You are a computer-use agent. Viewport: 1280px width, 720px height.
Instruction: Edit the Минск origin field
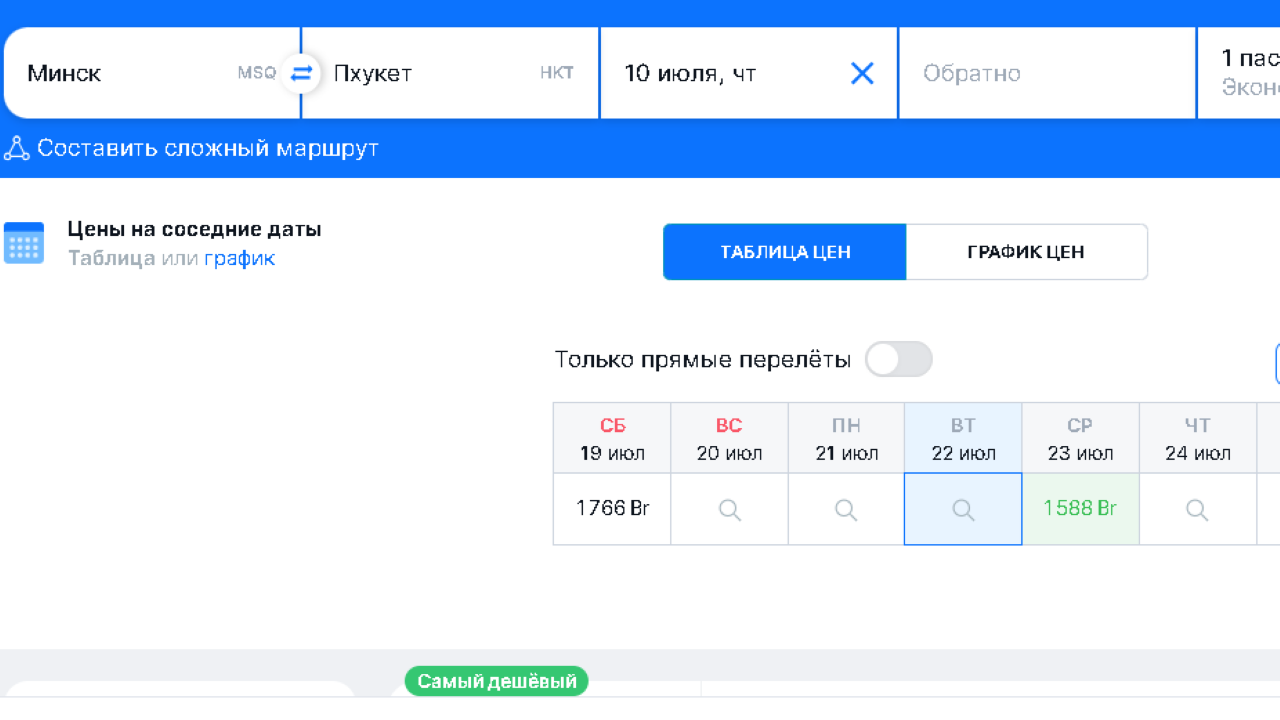tap(120, 73)
